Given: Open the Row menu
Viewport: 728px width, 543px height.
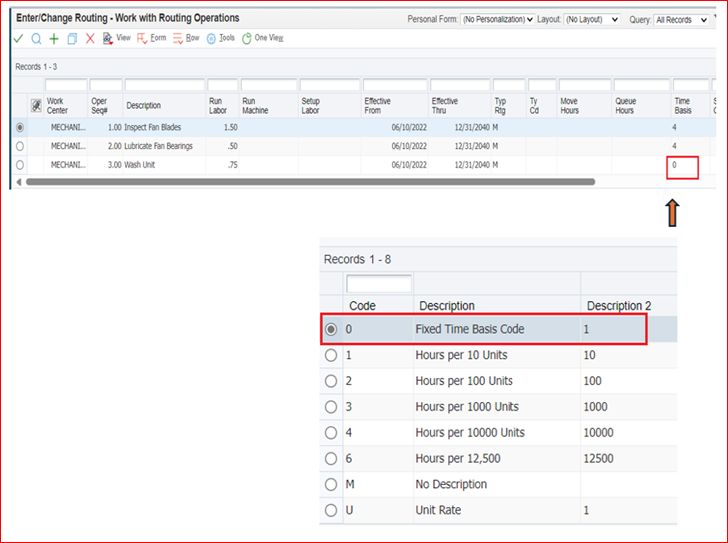Looking at the screenshot, I should (186, 38).
